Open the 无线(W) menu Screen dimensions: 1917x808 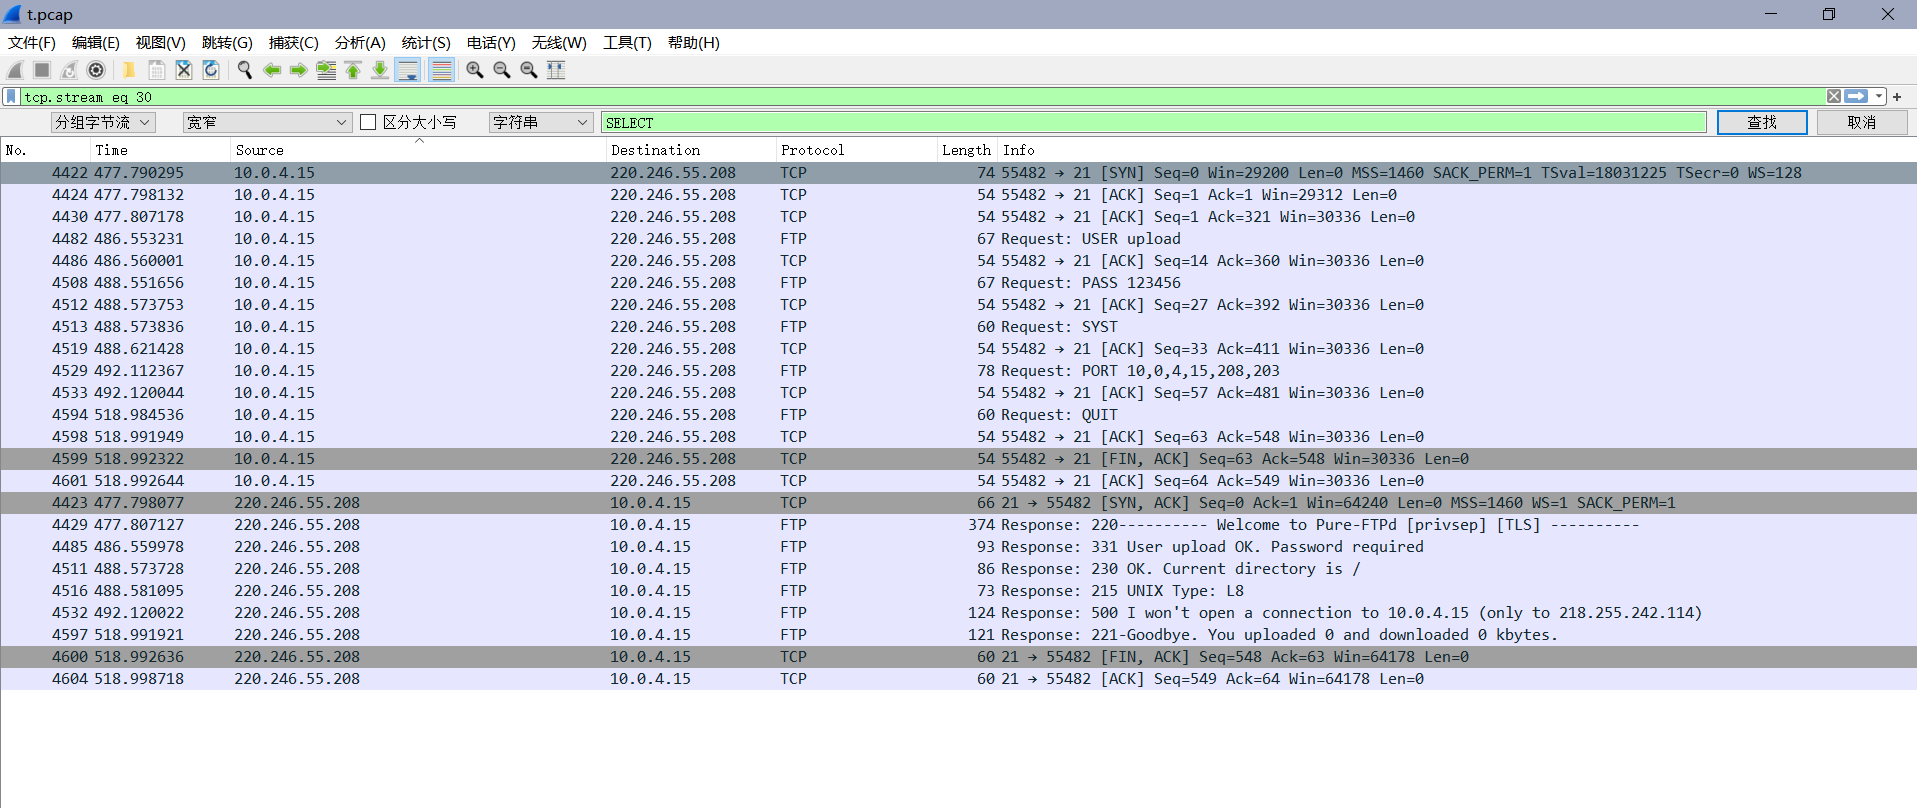point(559,43)
